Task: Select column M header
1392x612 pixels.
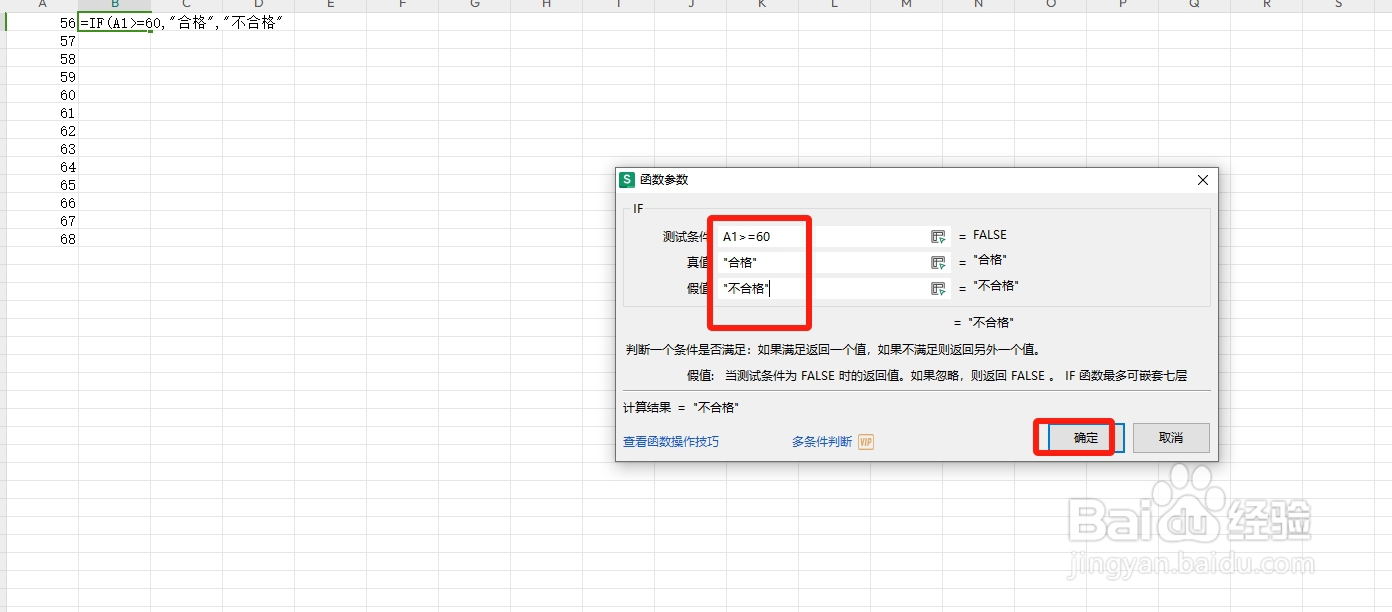Action: [x=907, y=6]
